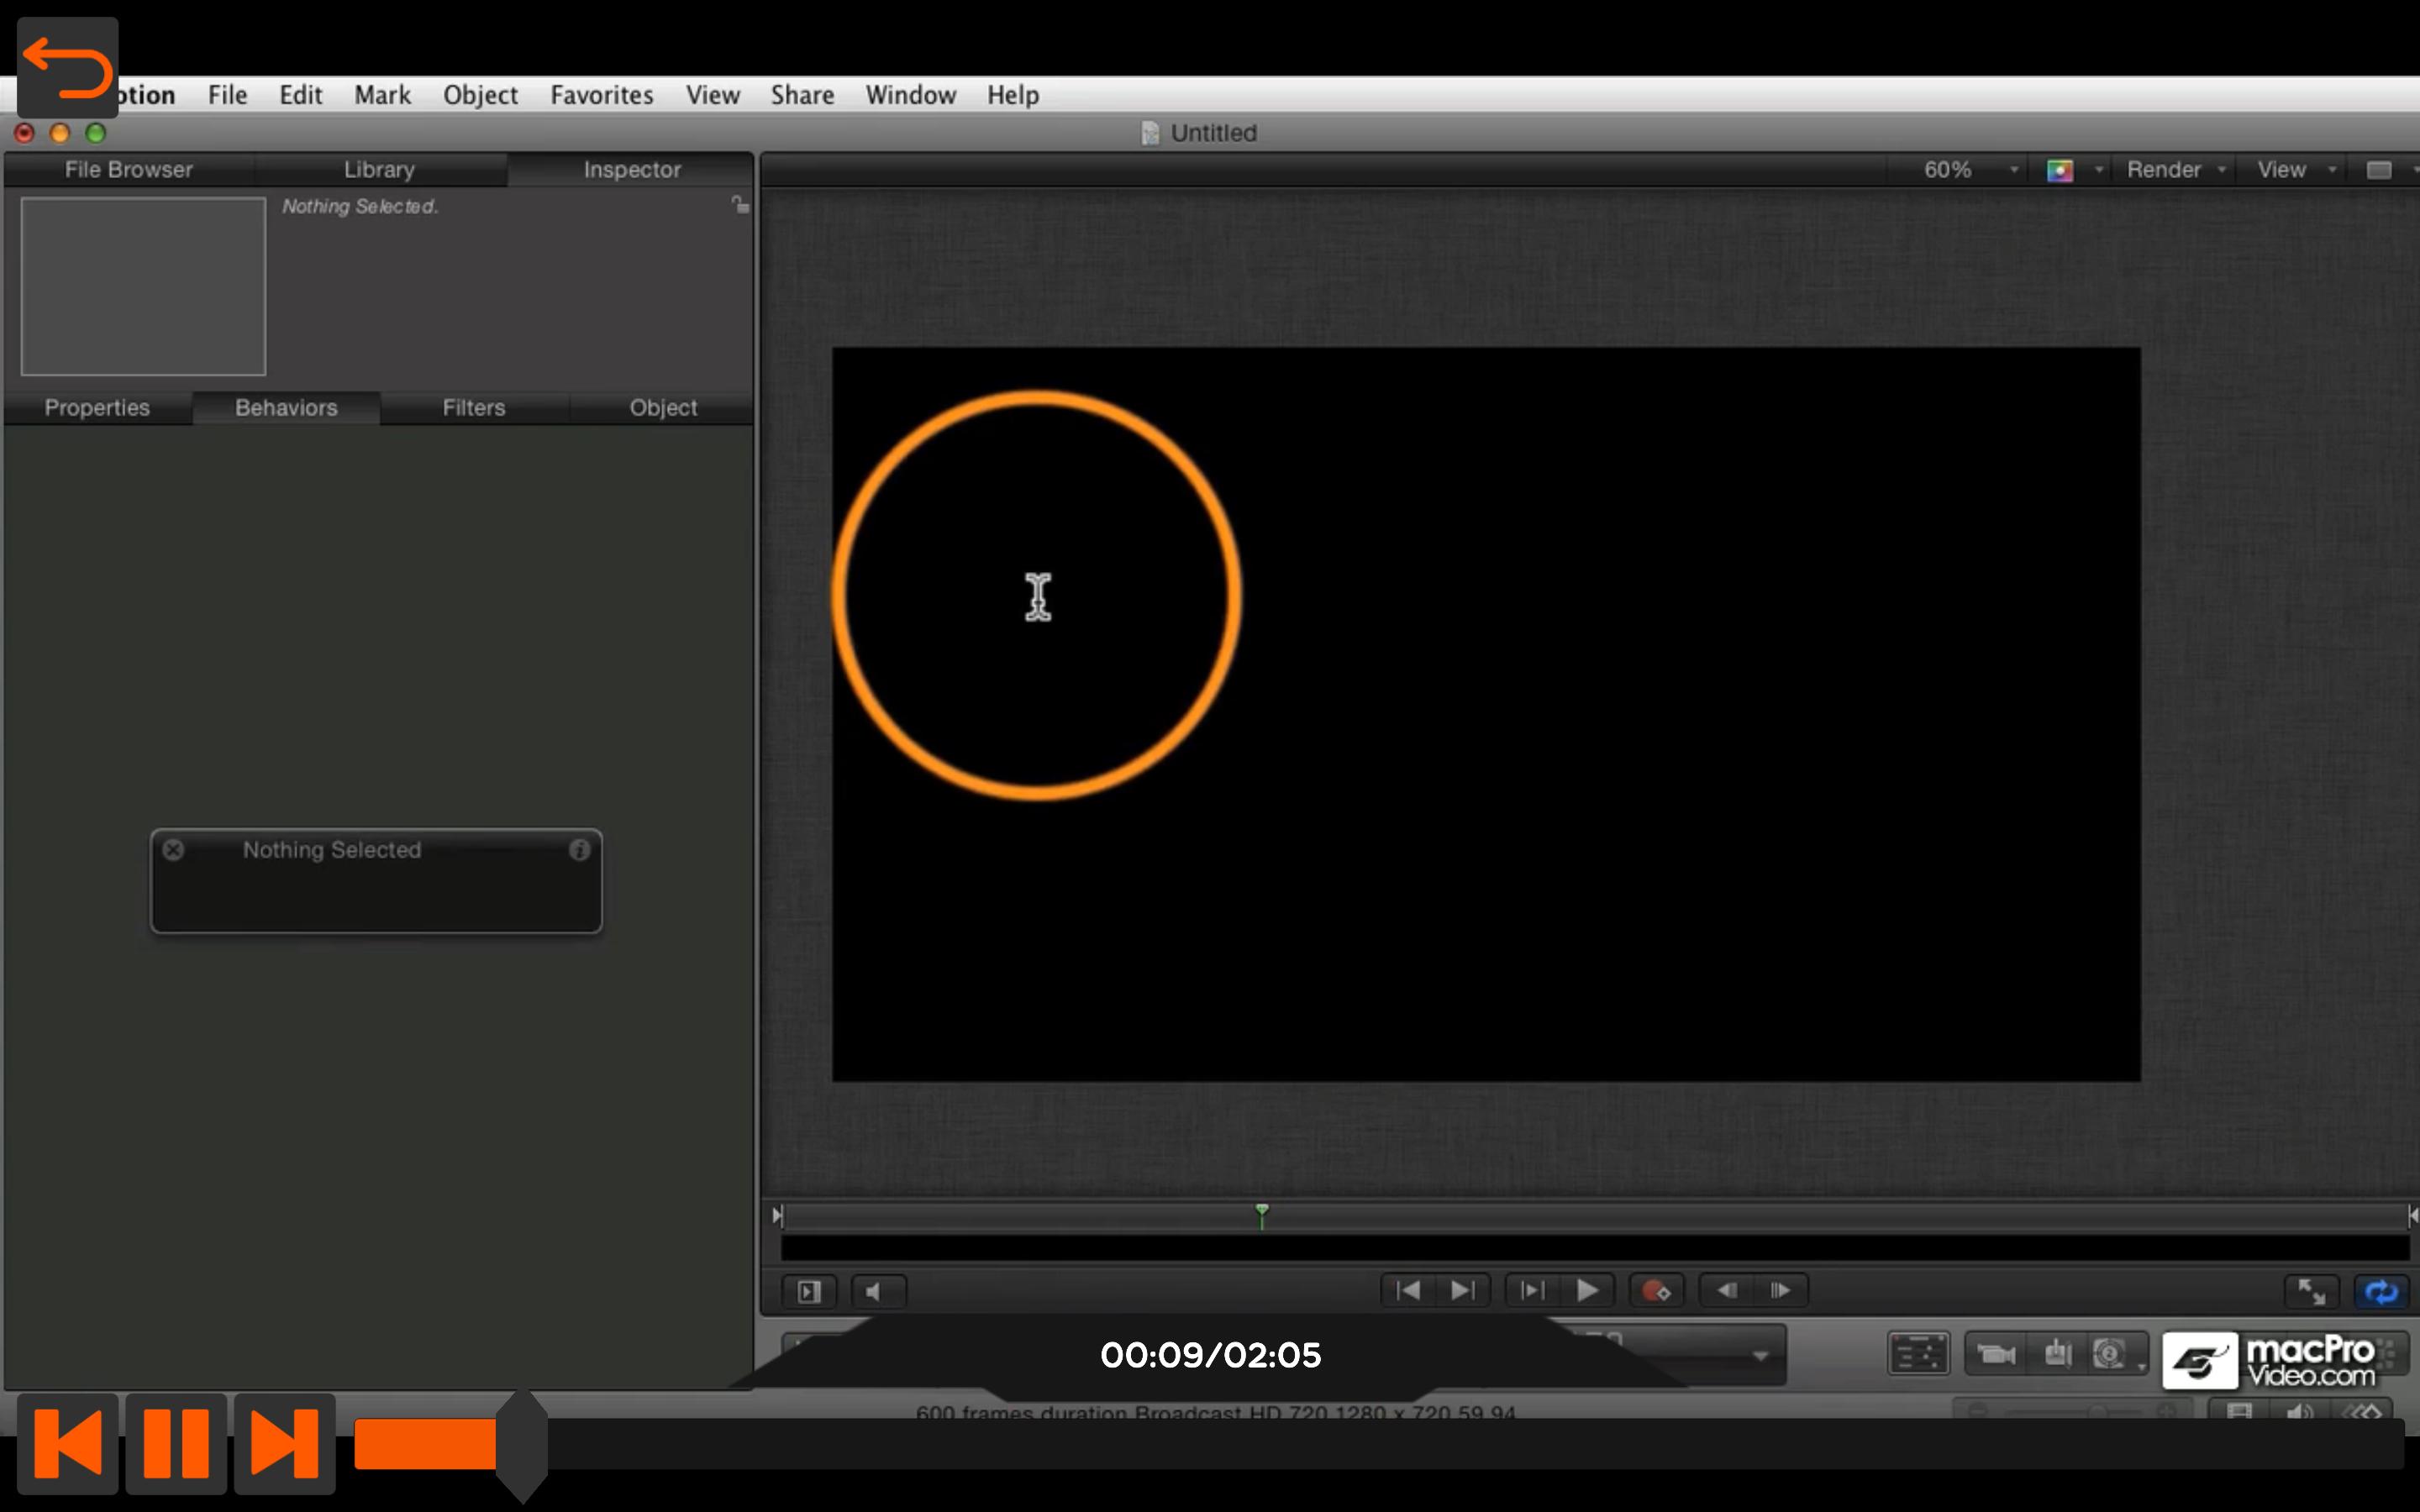Click the black mini-timeline bar
This screenshot has width=2420, height=1512.
[1594, 1248]
